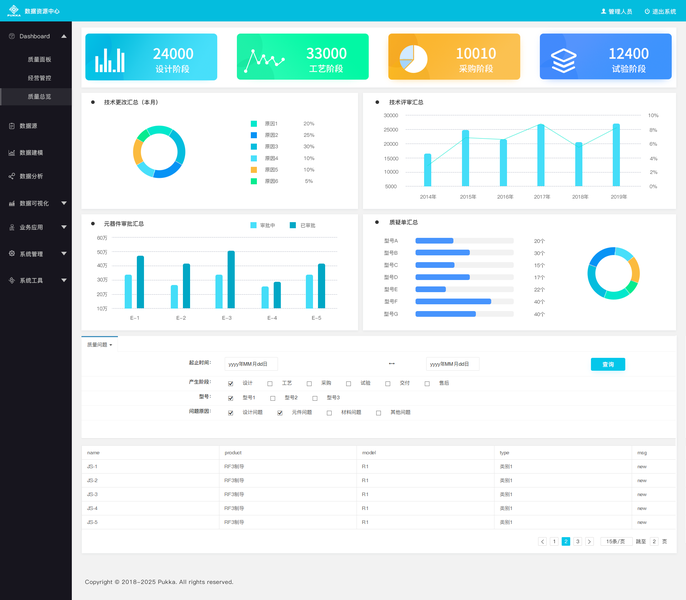The height and width of the screenshot is (600, 686).
Task: Uncheck the 元件问题 checkbox
Action: click(280, 413)
